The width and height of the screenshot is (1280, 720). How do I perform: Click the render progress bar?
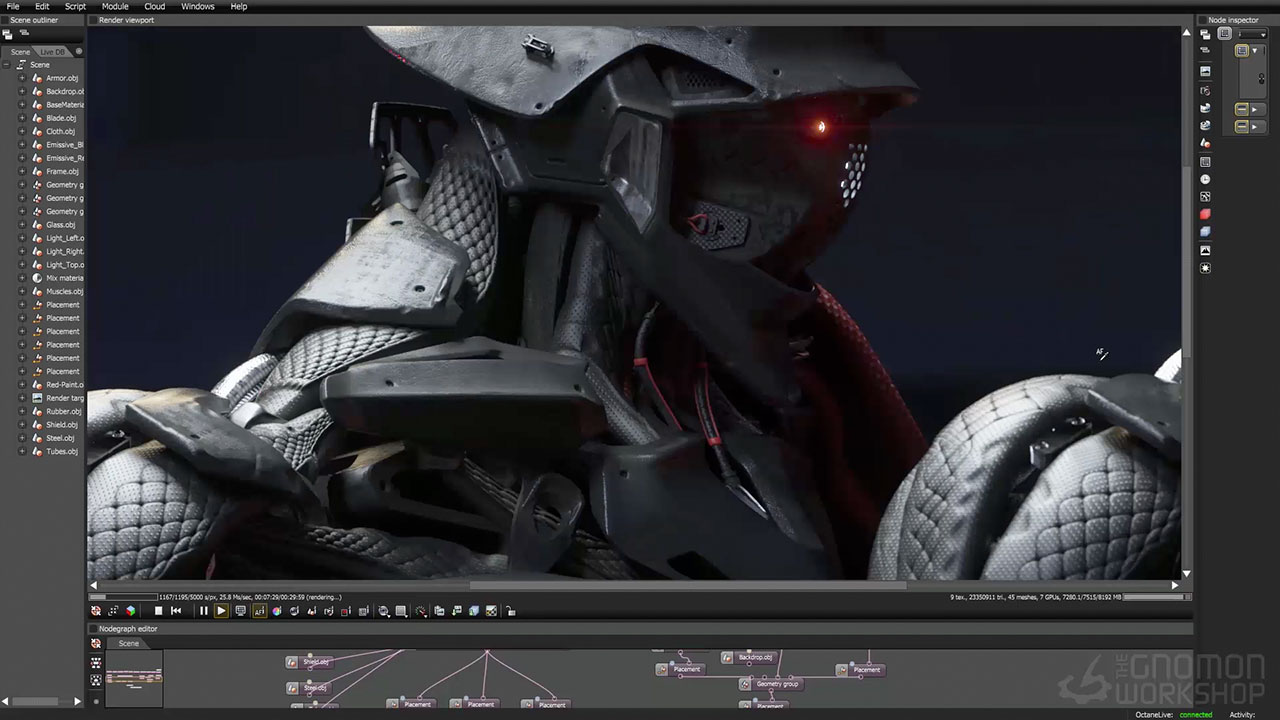pyautogui.click(x=123, y=597)
